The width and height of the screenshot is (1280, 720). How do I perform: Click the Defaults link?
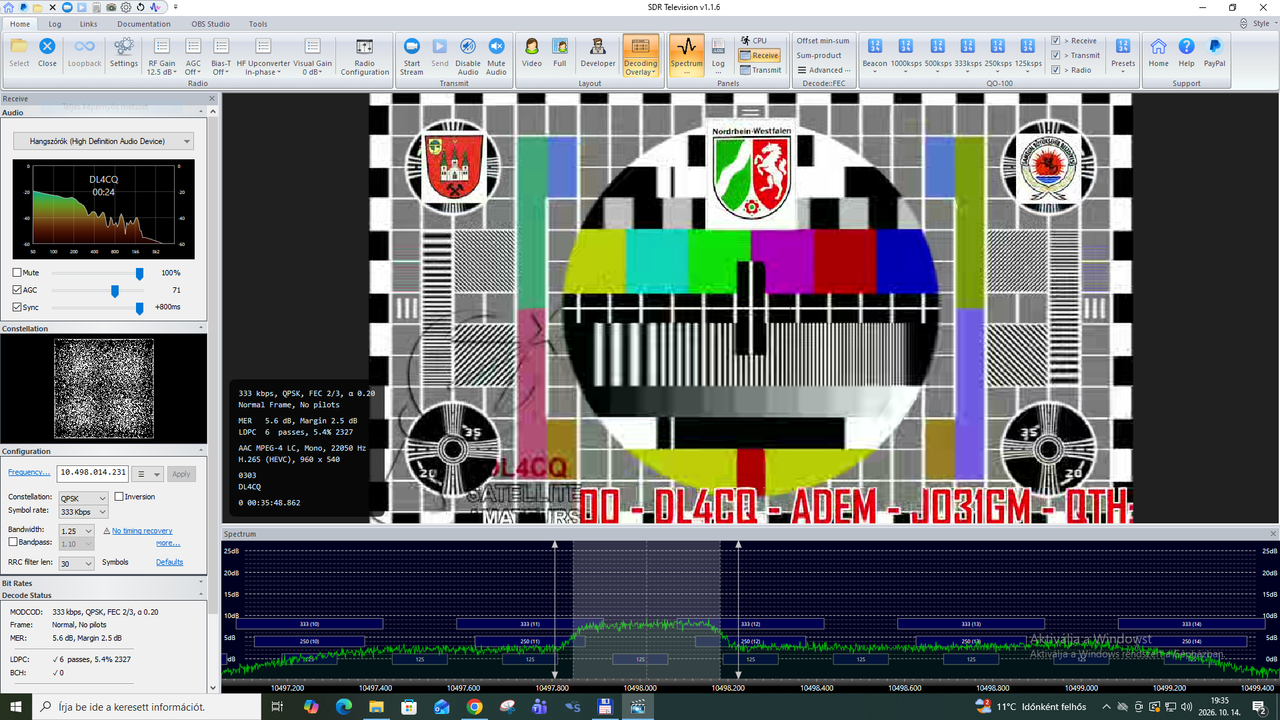pyautogui.click(x=170, y=562)
